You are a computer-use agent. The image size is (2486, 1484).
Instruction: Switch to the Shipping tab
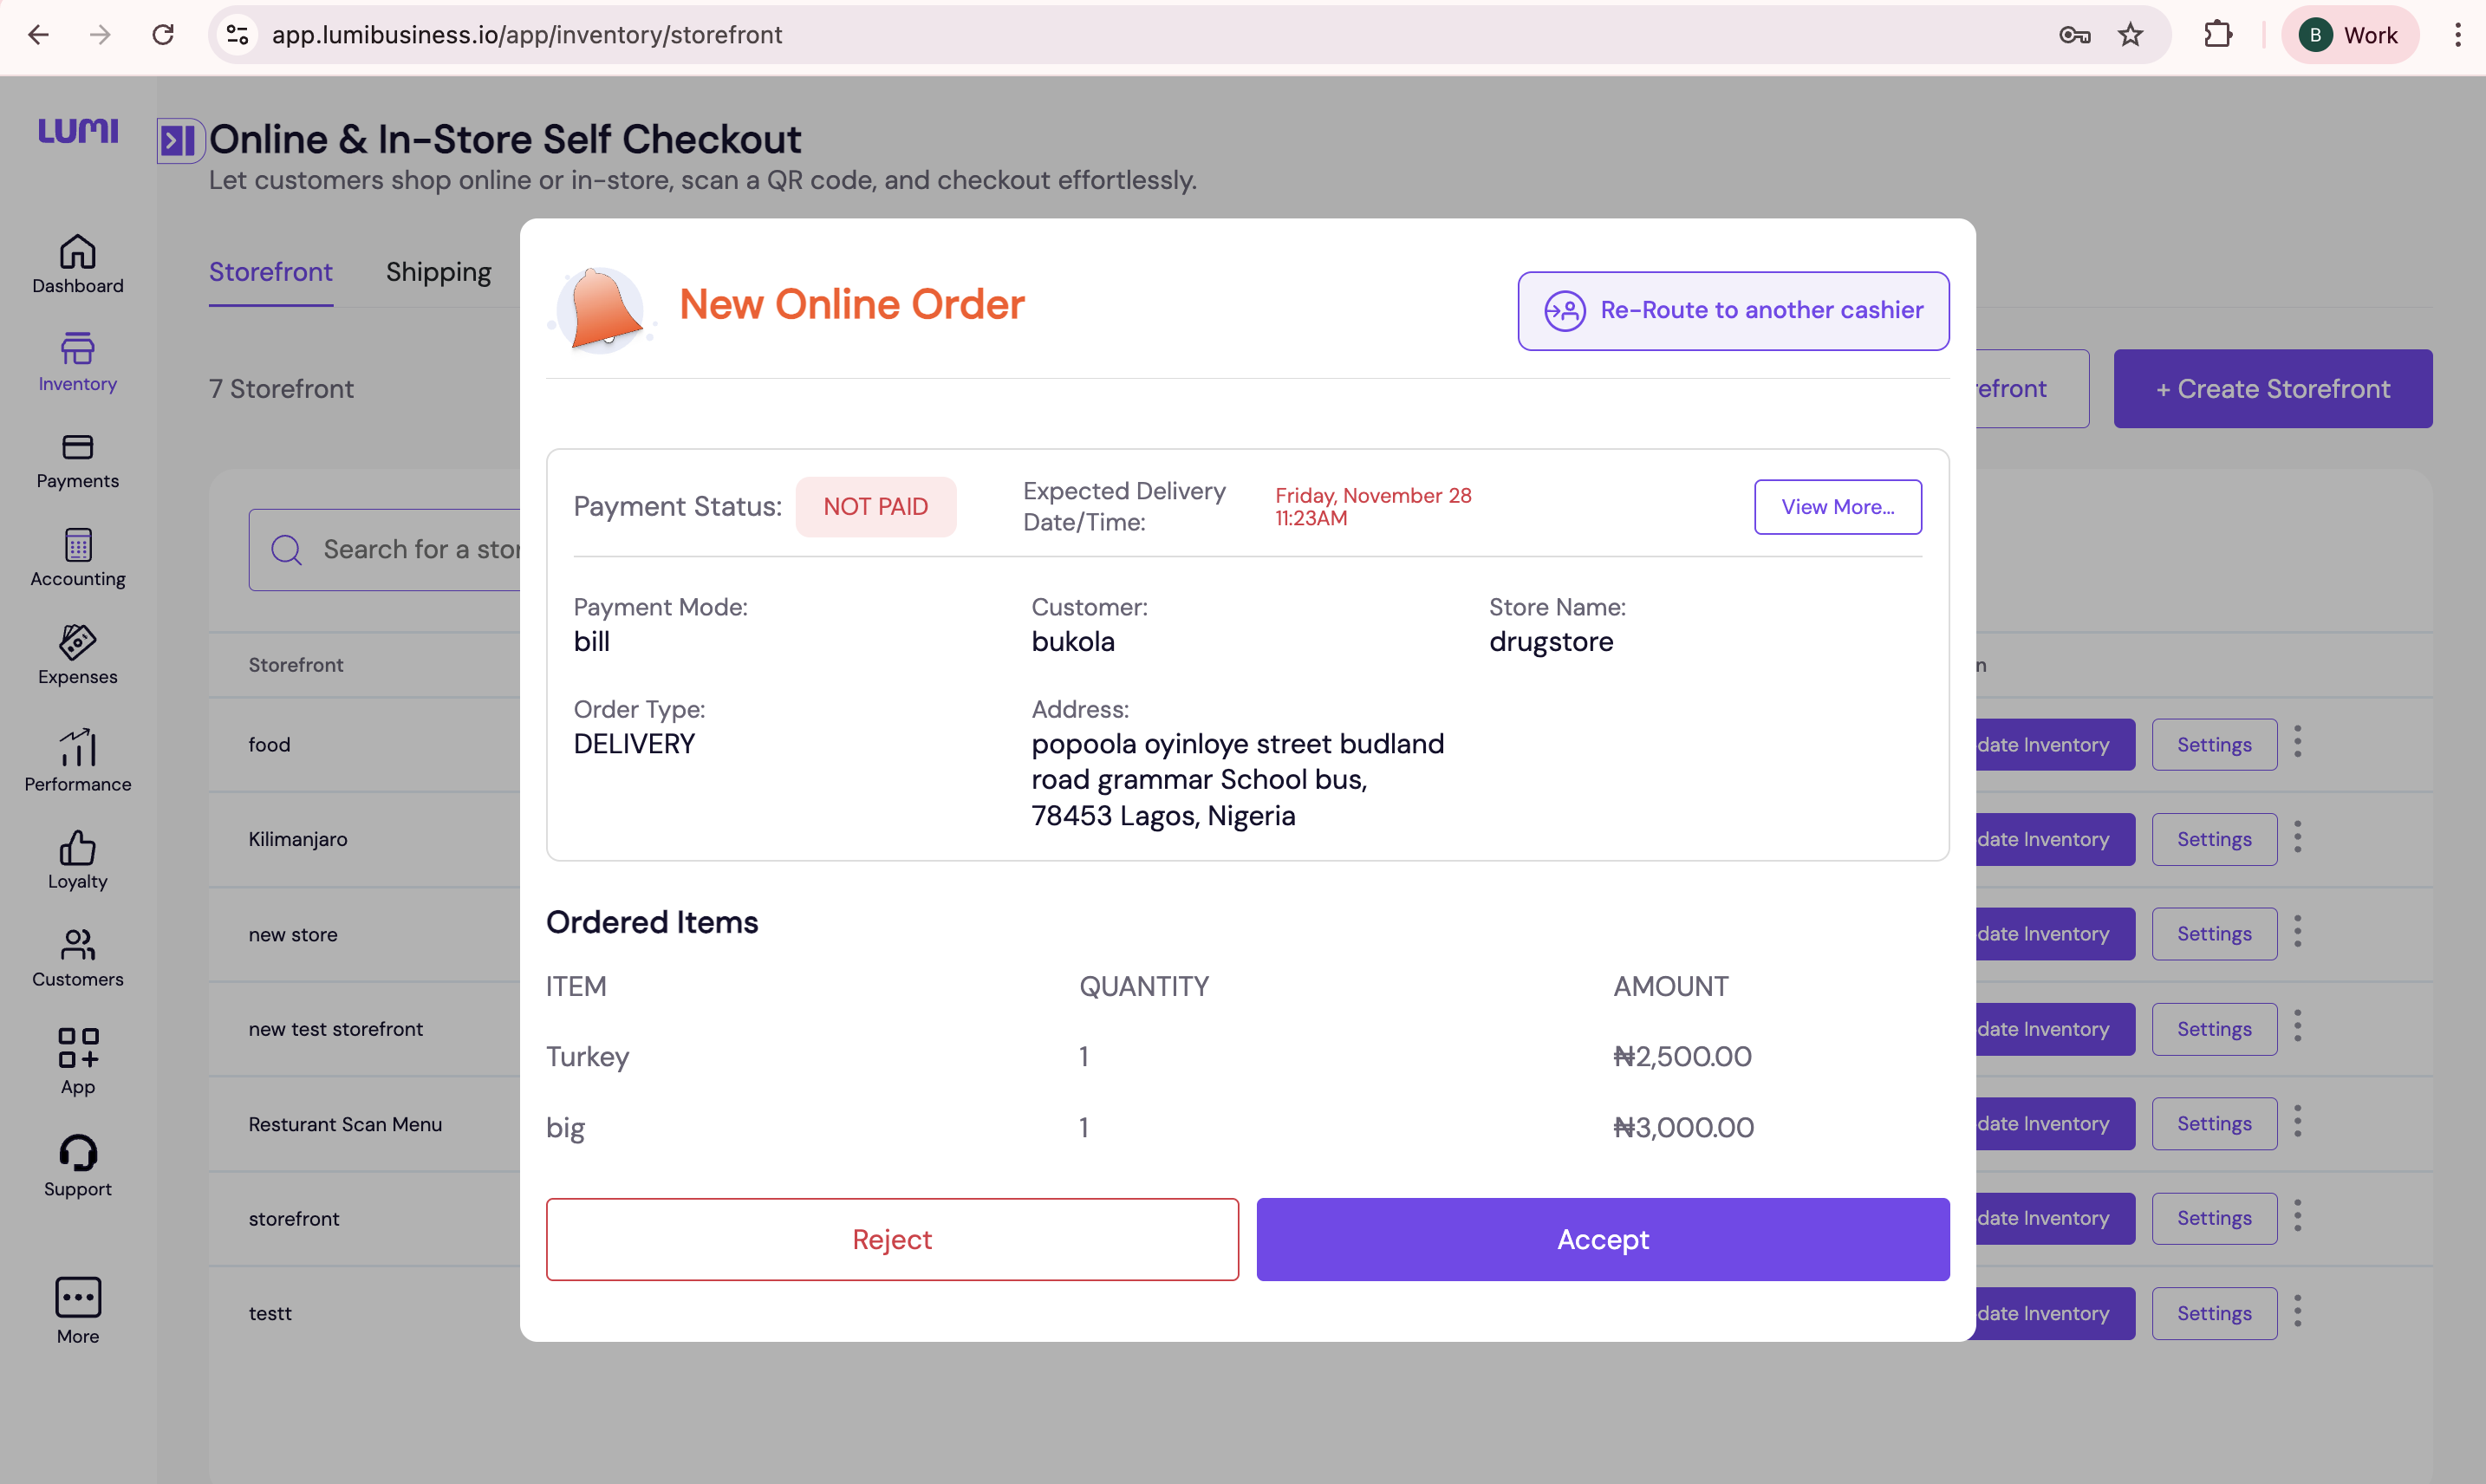tap(438, 272)
